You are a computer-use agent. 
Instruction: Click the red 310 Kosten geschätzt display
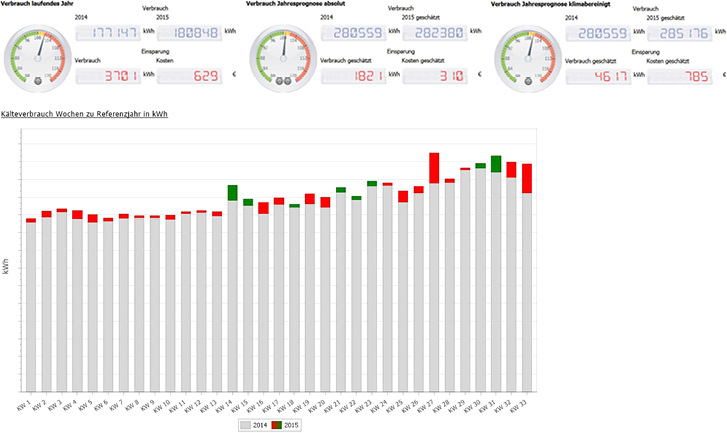click(x=436, y=74)
